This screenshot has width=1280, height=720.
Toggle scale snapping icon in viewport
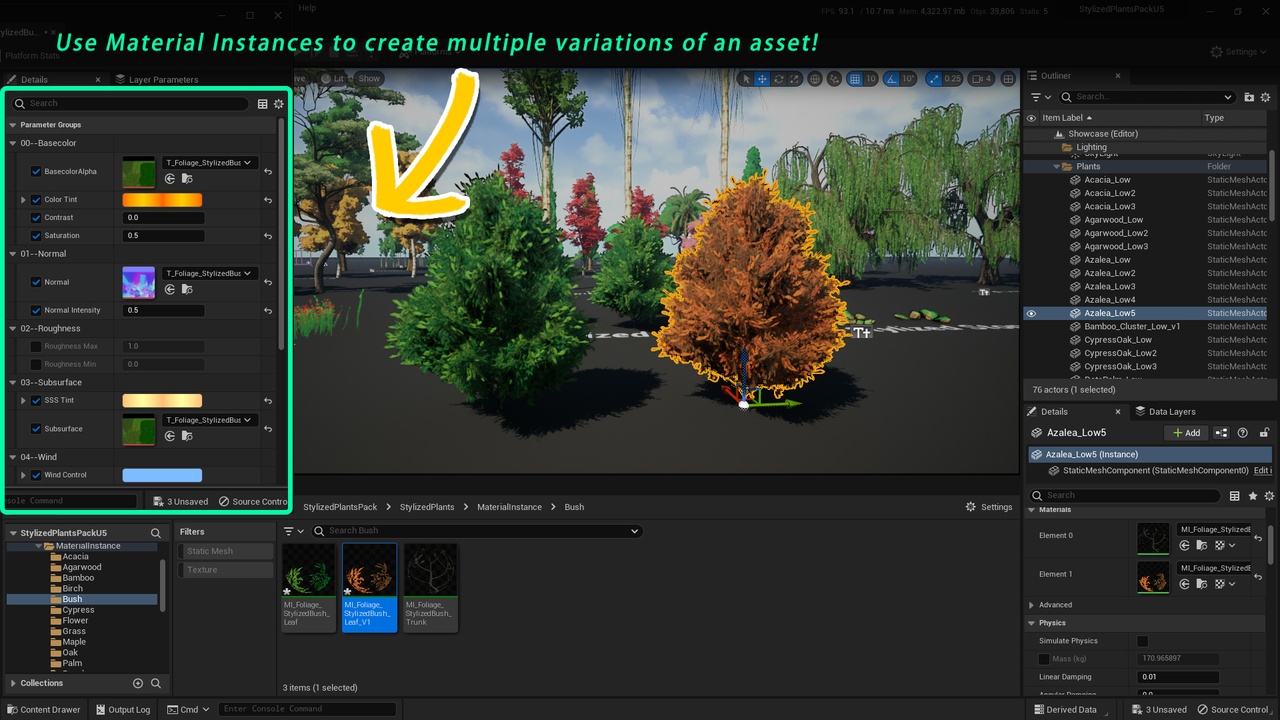click(x=934, y=79)
